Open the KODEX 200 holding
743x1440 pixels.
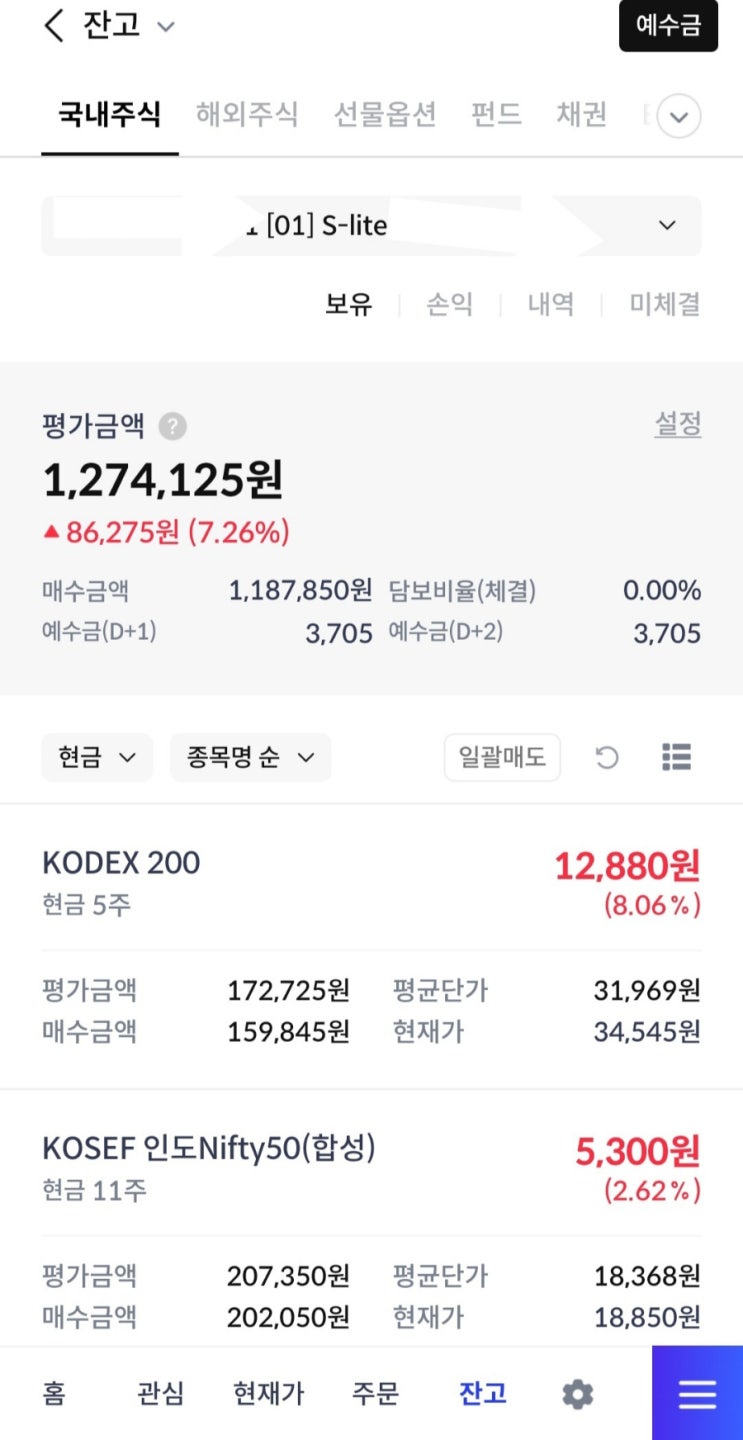point(121,863)
